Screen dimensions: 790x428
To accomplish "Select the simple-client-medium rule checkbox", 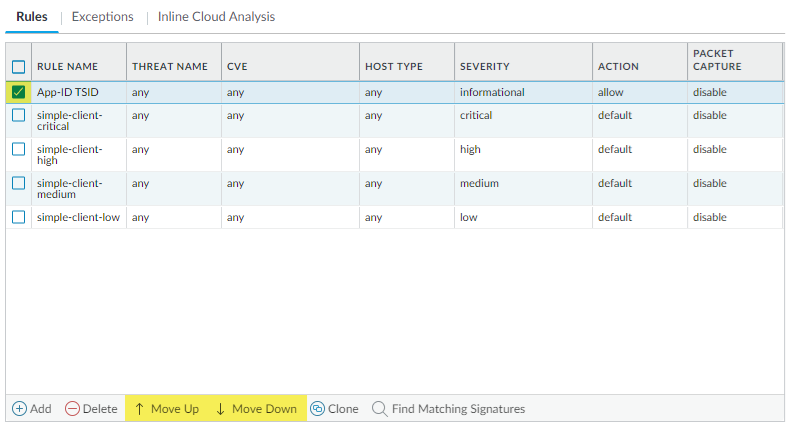I will (19, 183).
